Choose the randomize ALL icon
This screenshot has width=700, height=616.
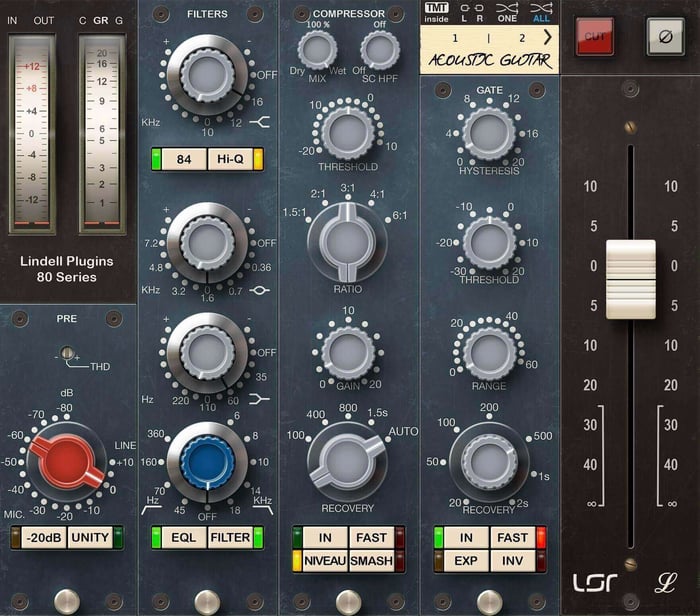[x=541, y=12]
